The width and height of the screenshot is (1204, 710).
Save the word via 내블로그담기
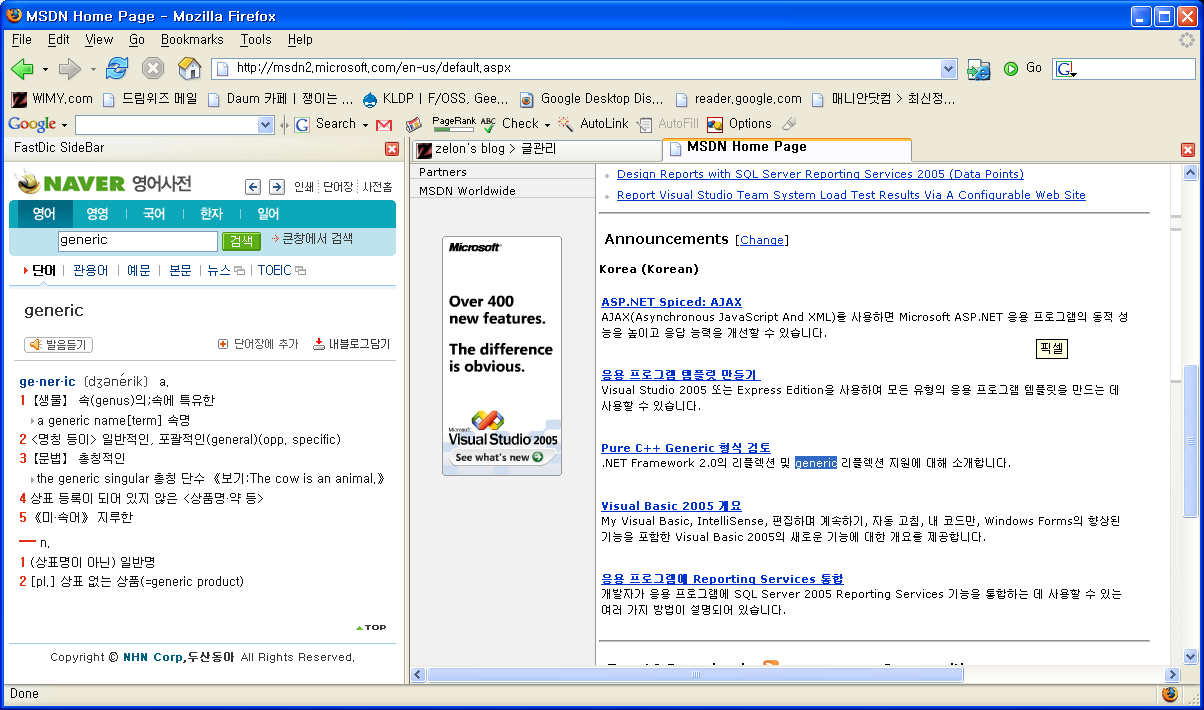tap(352, 344)
